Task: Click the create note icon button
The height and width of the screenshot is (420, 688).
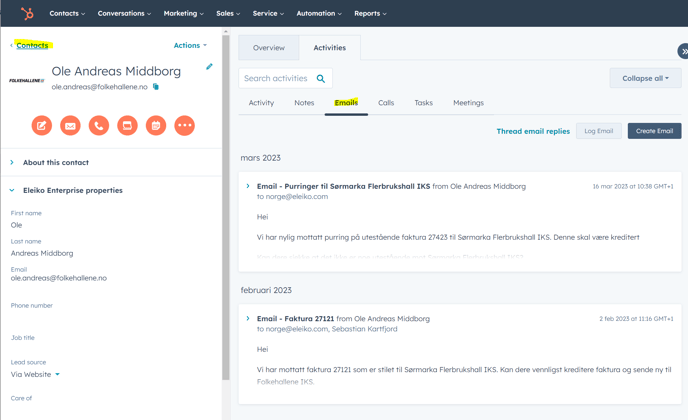Action: click(x=42, y=125)
